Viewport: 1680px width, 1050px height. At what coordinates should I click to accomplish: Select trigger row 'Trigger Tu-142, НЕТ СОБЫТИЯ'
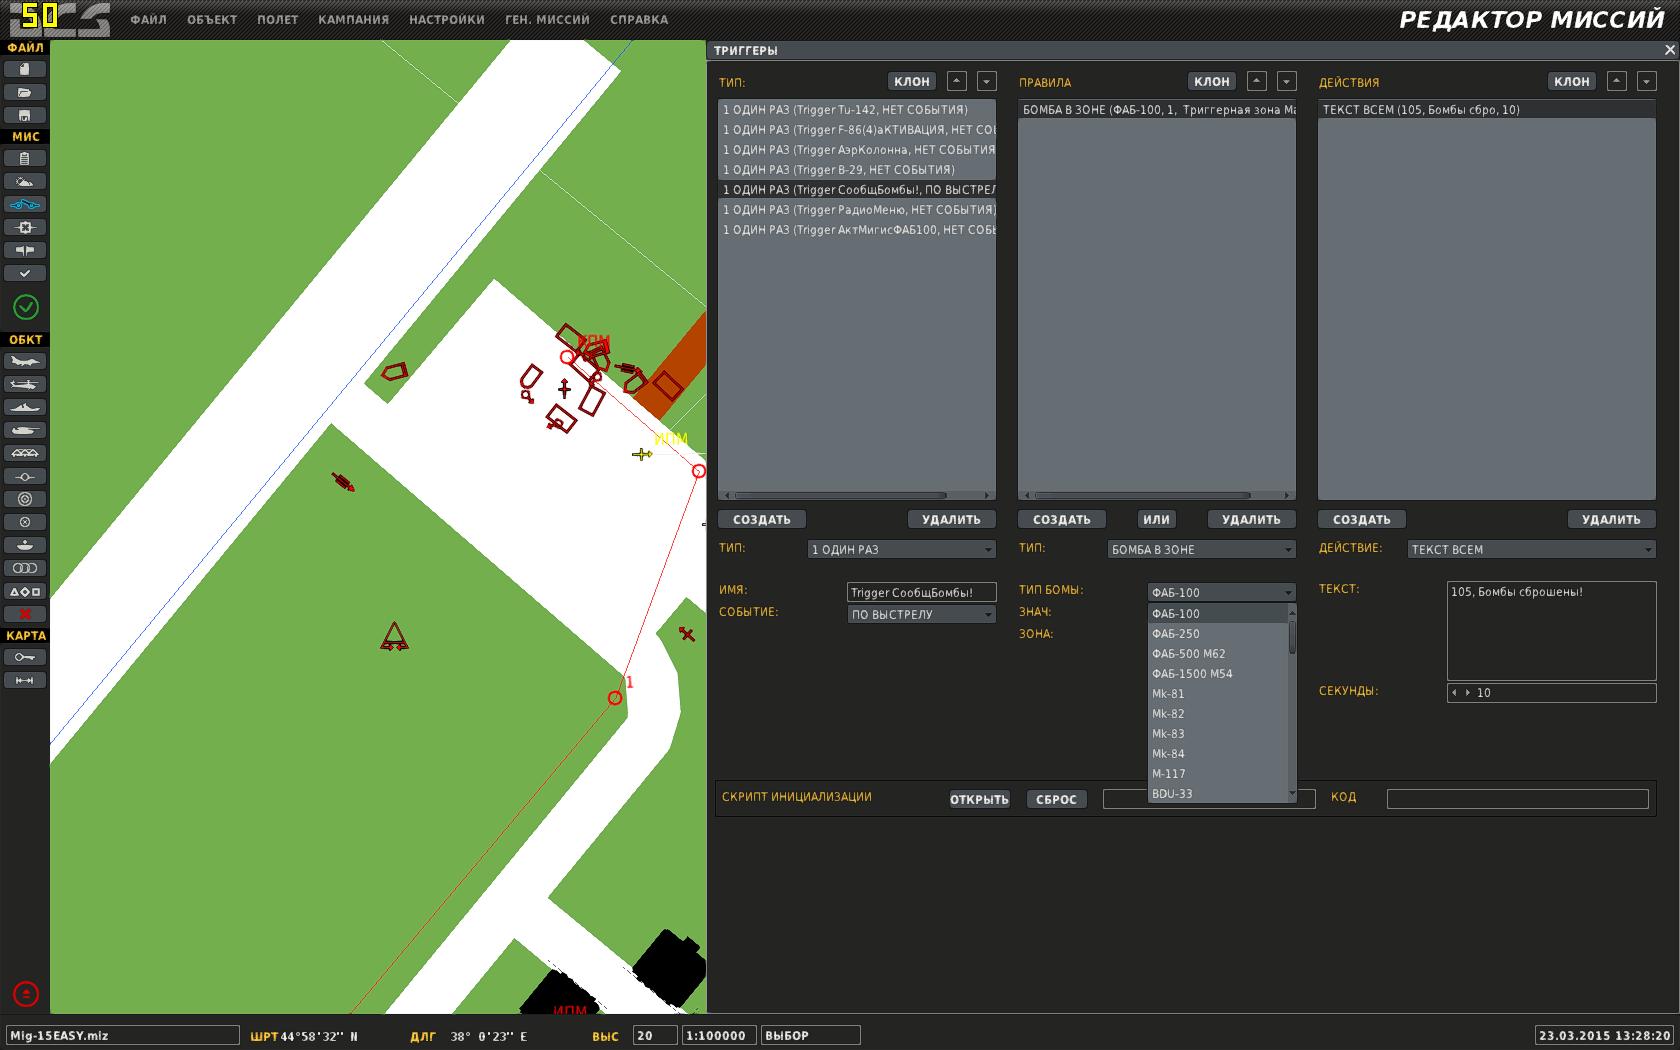[x=857, y=110]
